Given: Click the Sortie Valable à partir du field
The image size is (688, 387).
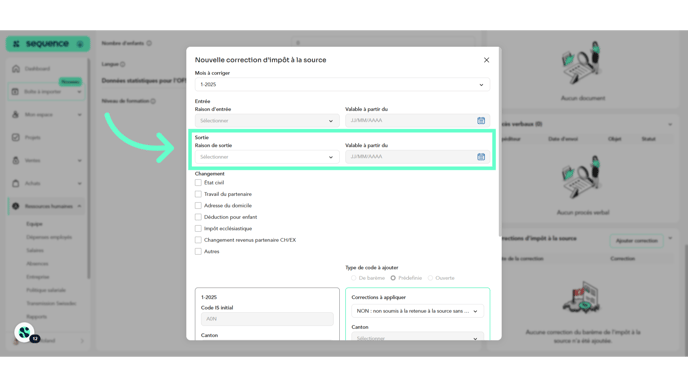Looking at the screenshot, I should (417, 157).
